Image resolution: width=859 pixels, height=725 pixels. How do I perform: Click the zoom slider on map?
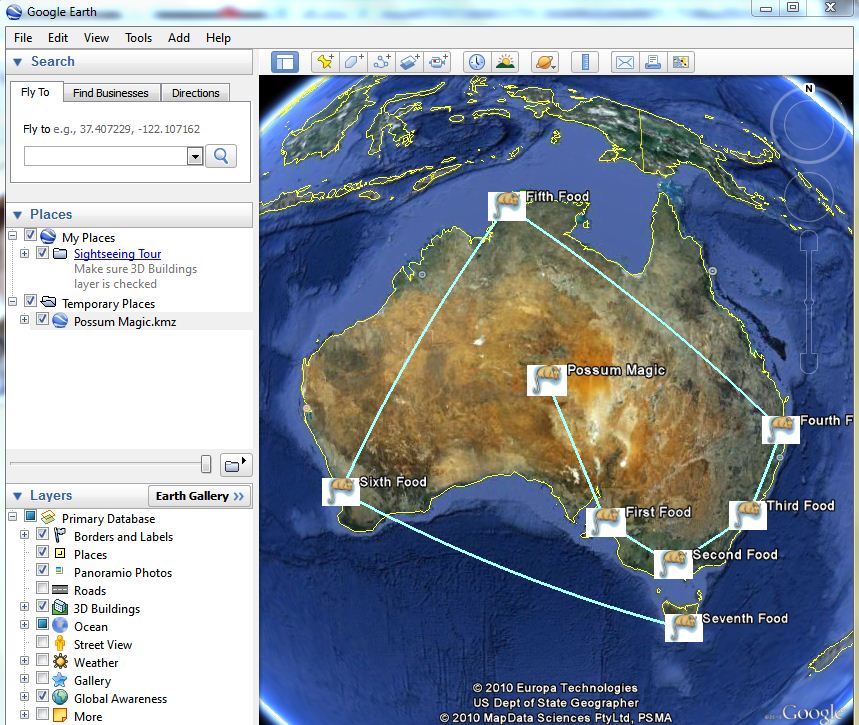[x=809, y=302]
